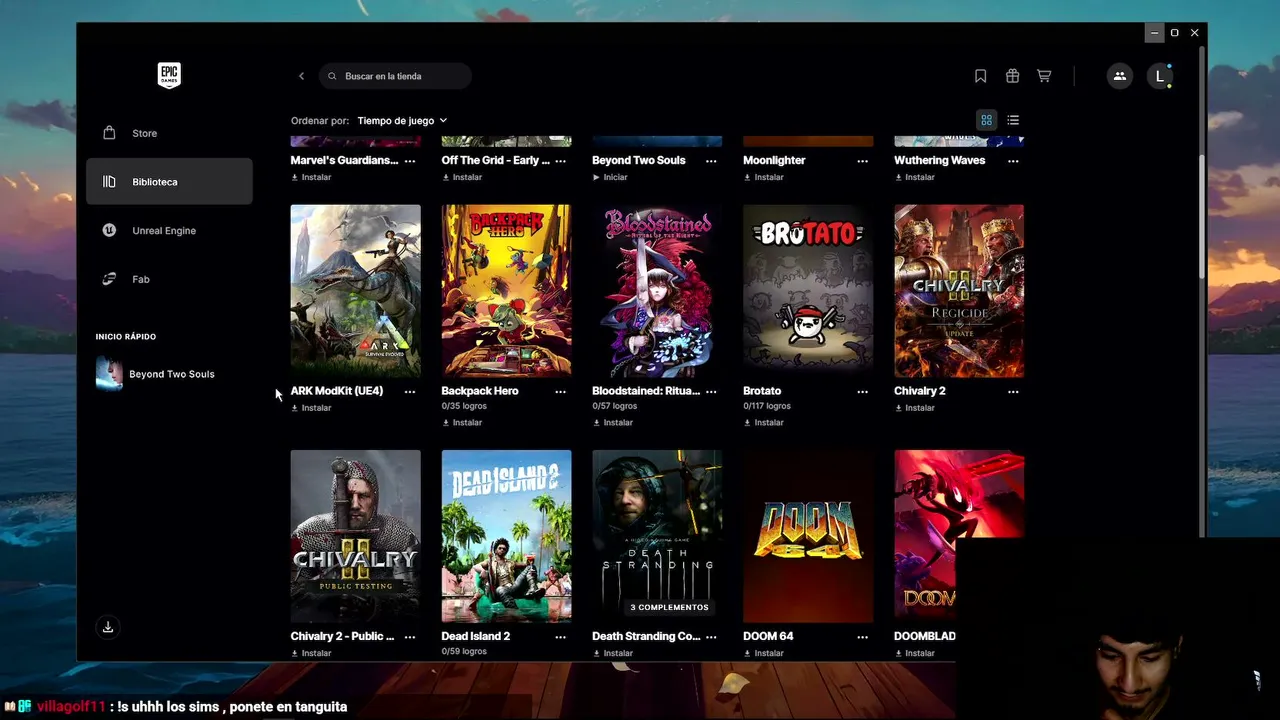The width and height of the screenshot is (1280, 720).
Task: Install Marvel's Guardians
Action: 311,177
